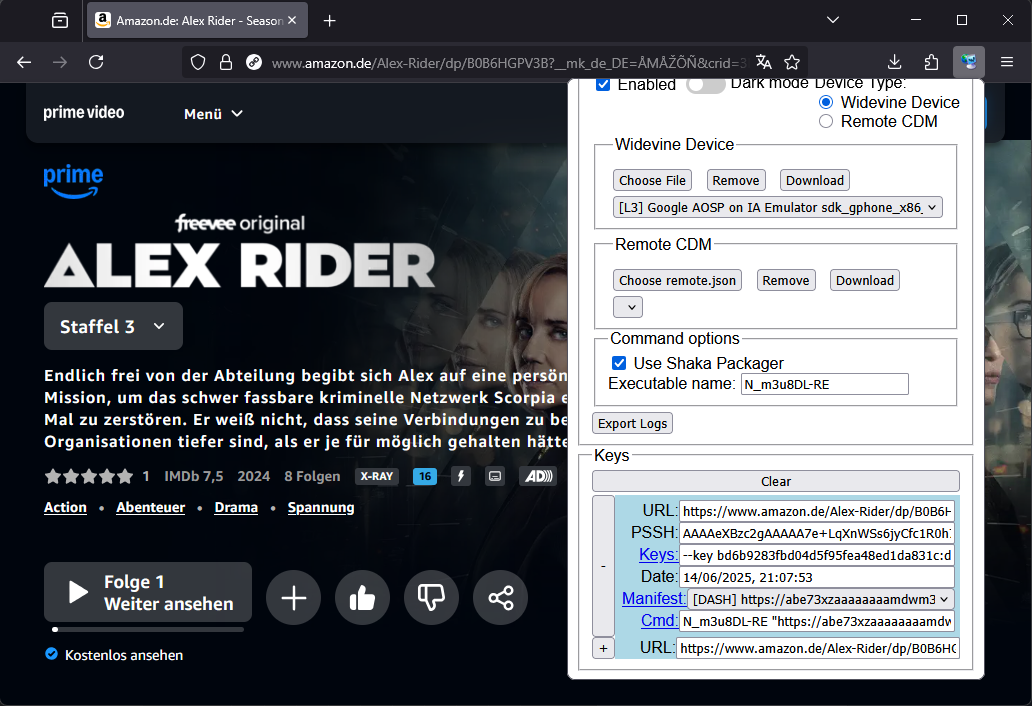
Task: Open the site permissions icon in address bar
Action: [x=253, y=63]
